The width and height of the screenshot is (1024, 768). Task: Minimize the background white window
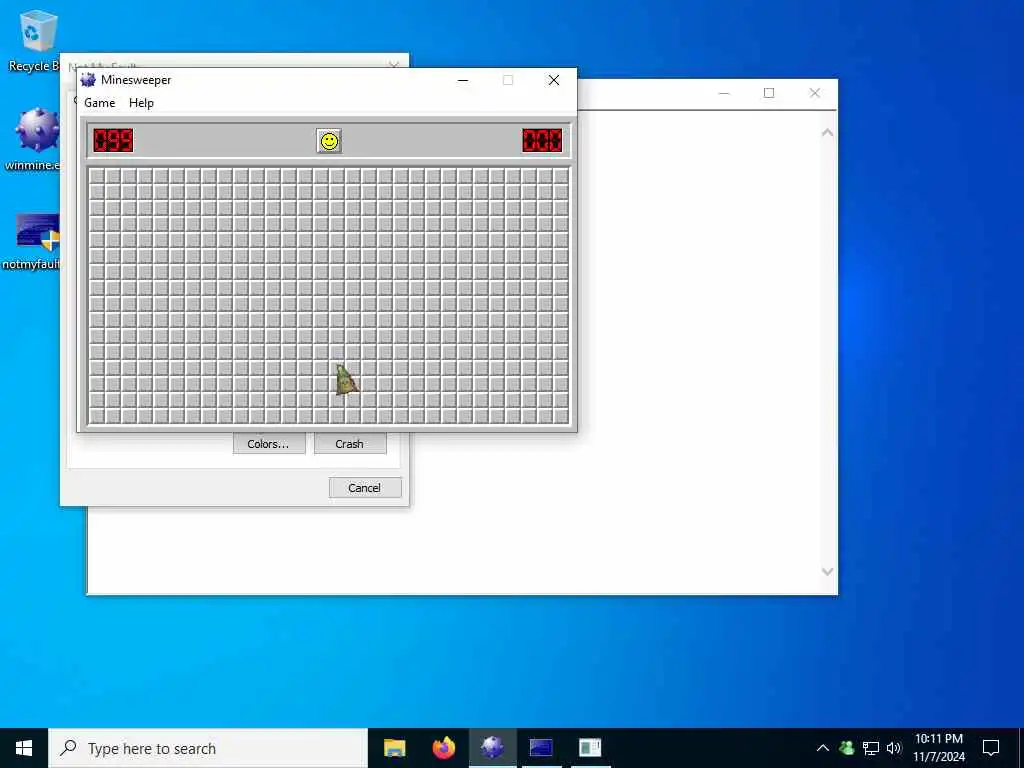pyautogui.click(x=724, y=93)
